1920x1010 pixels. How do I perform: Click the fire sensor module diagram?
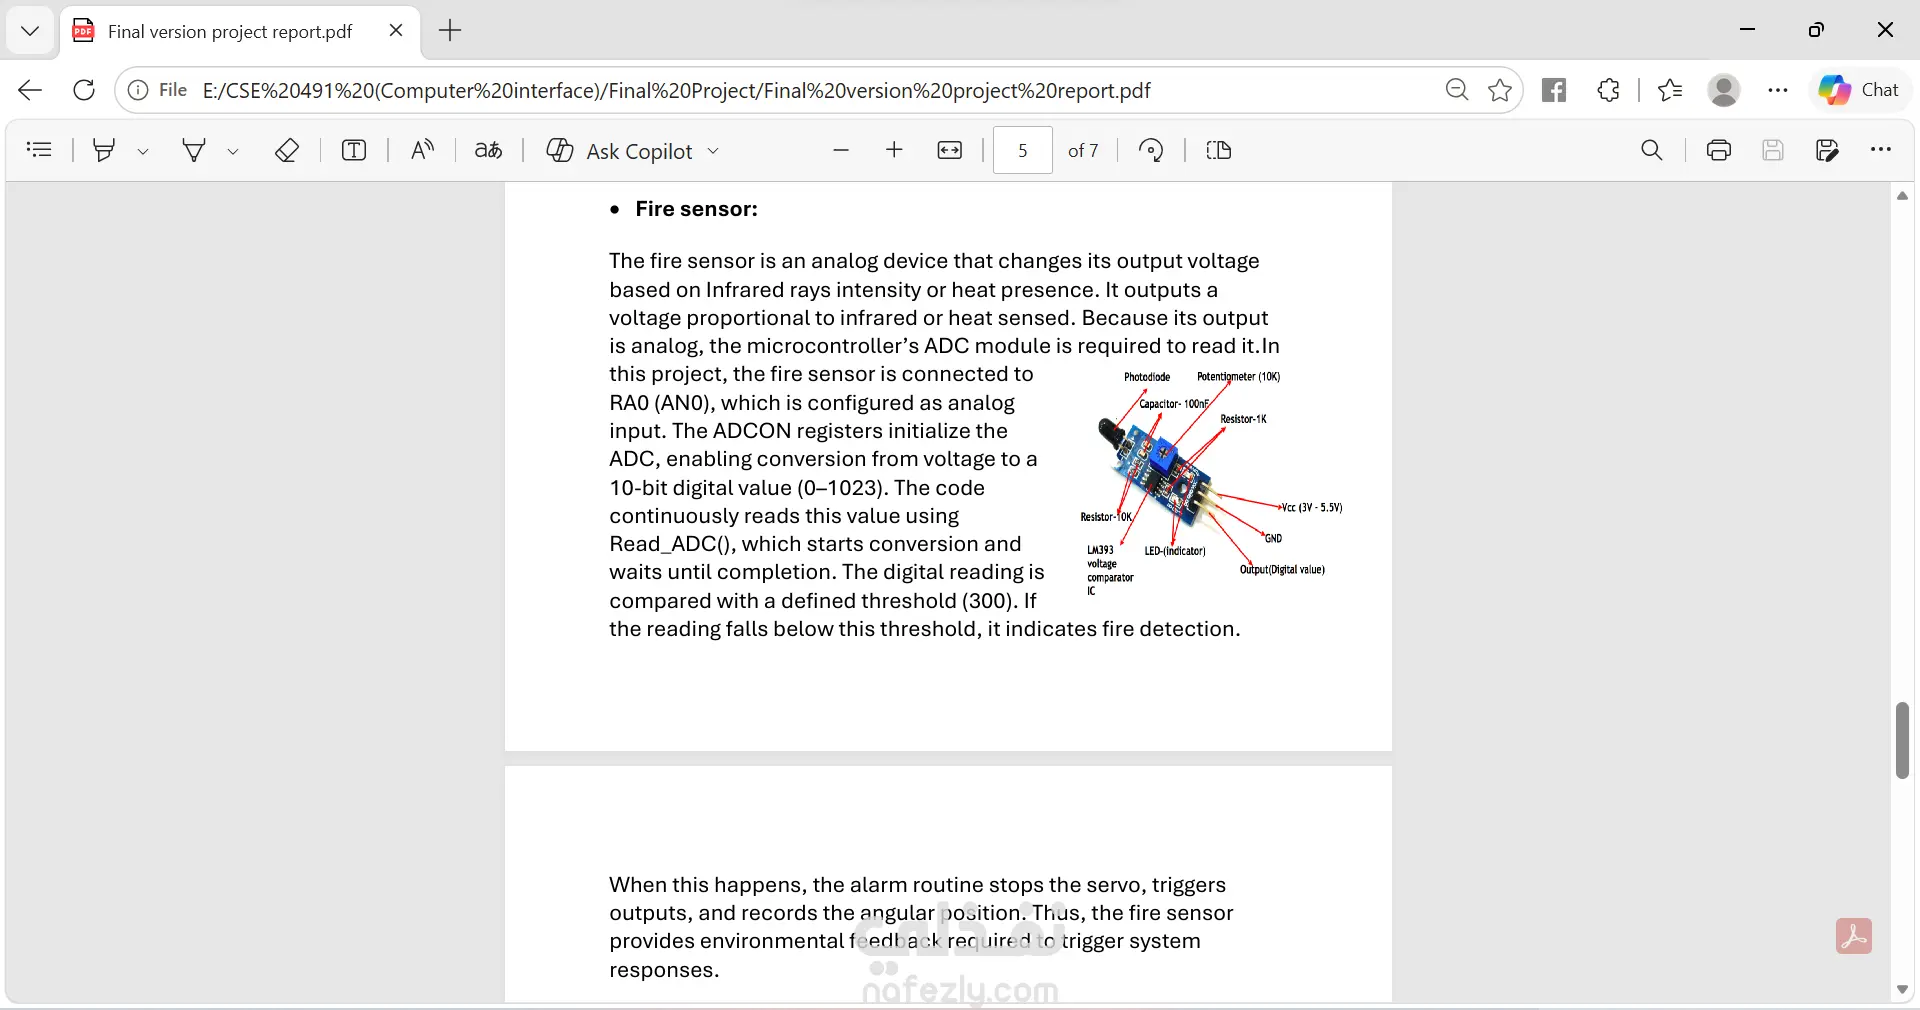pyautogui.click(x=1211, y=484)
